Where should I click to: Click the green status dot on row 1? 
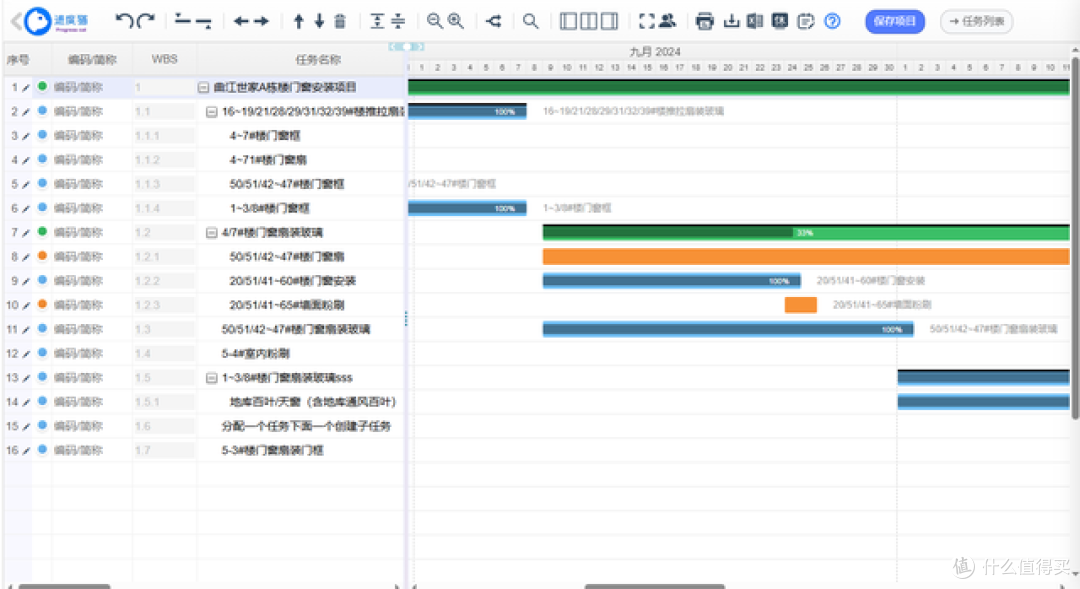[42, 87]
